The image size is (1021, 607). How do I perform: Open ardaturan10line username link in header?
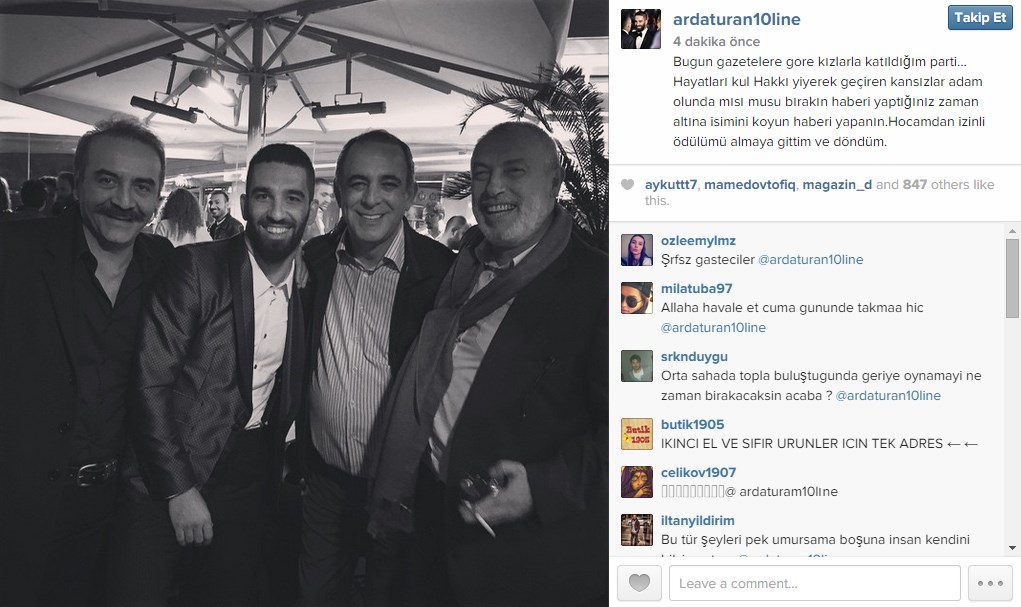[x=736, y=20]
